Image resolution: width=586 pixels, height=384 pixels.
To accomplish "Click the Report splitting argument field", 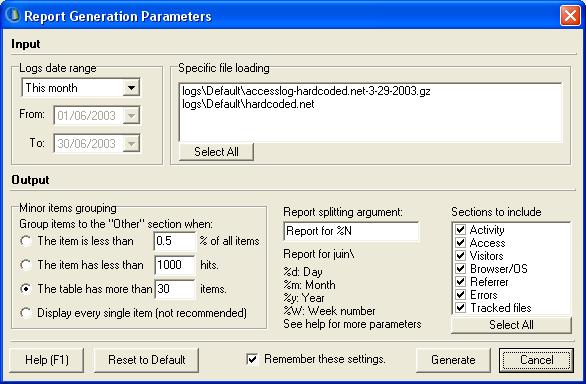I will click(x=351, y=231).
